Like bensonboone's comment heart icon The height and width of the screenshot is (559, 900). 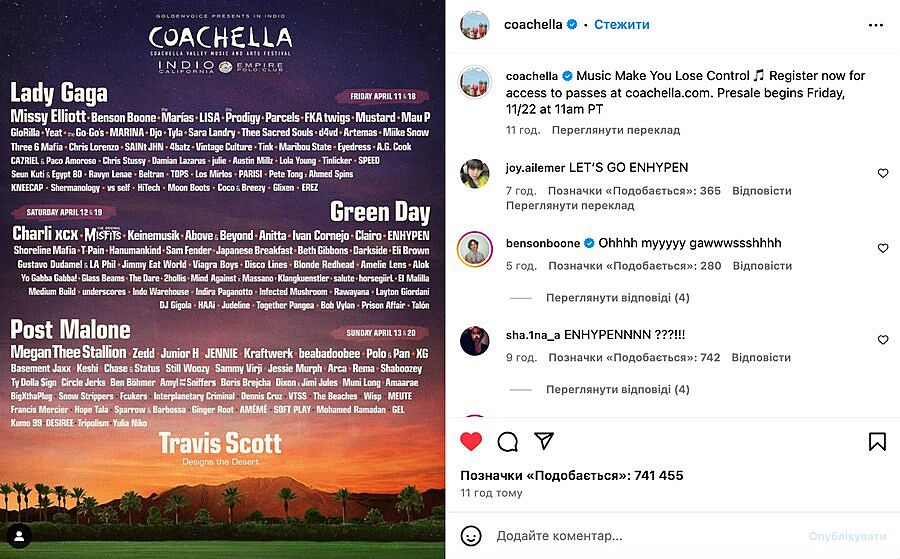[883, 248]
